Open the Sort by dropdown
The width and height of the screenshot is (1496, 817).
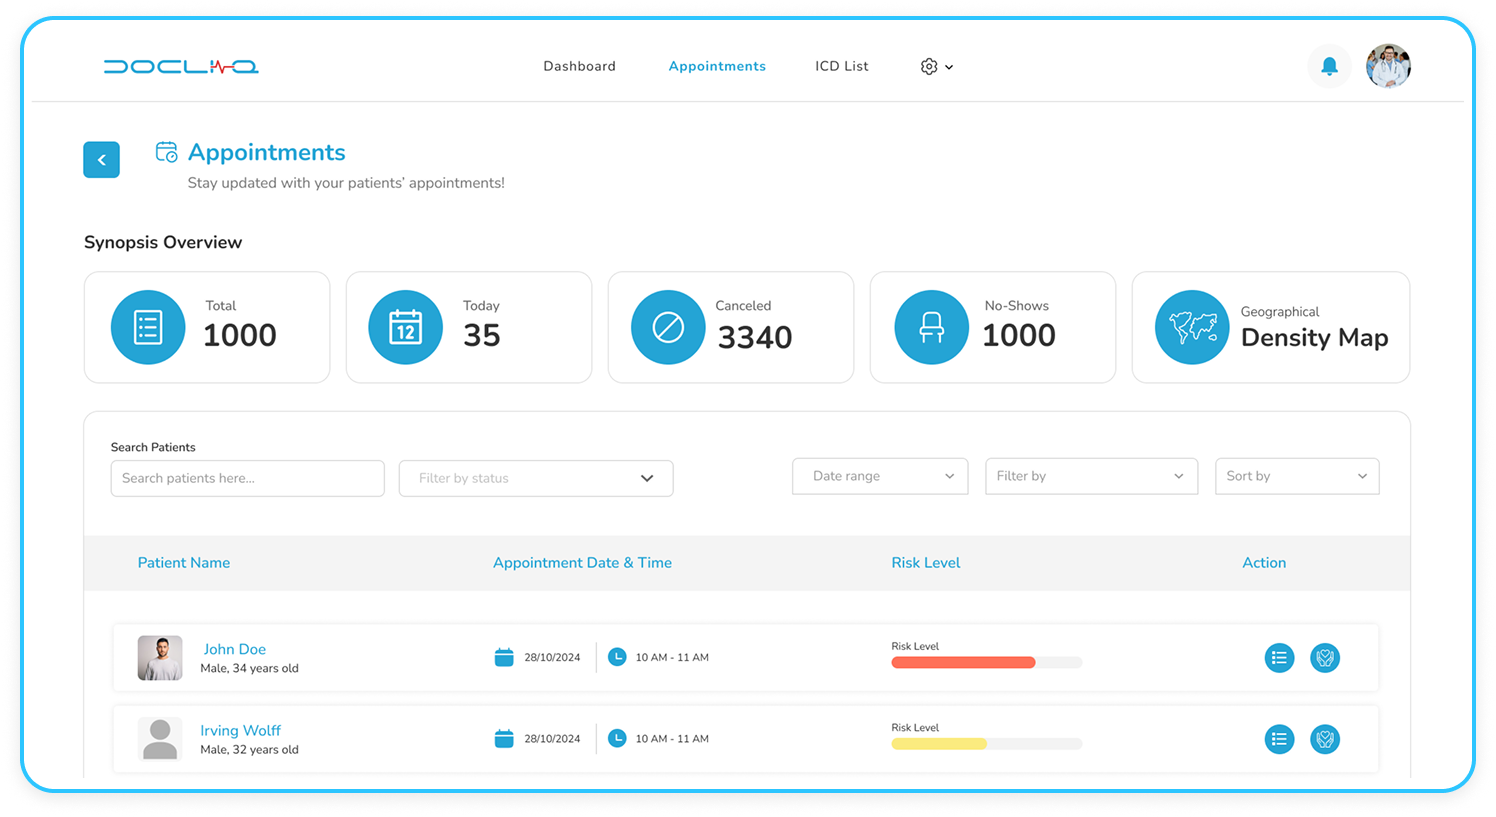(x=1297, y=476)
